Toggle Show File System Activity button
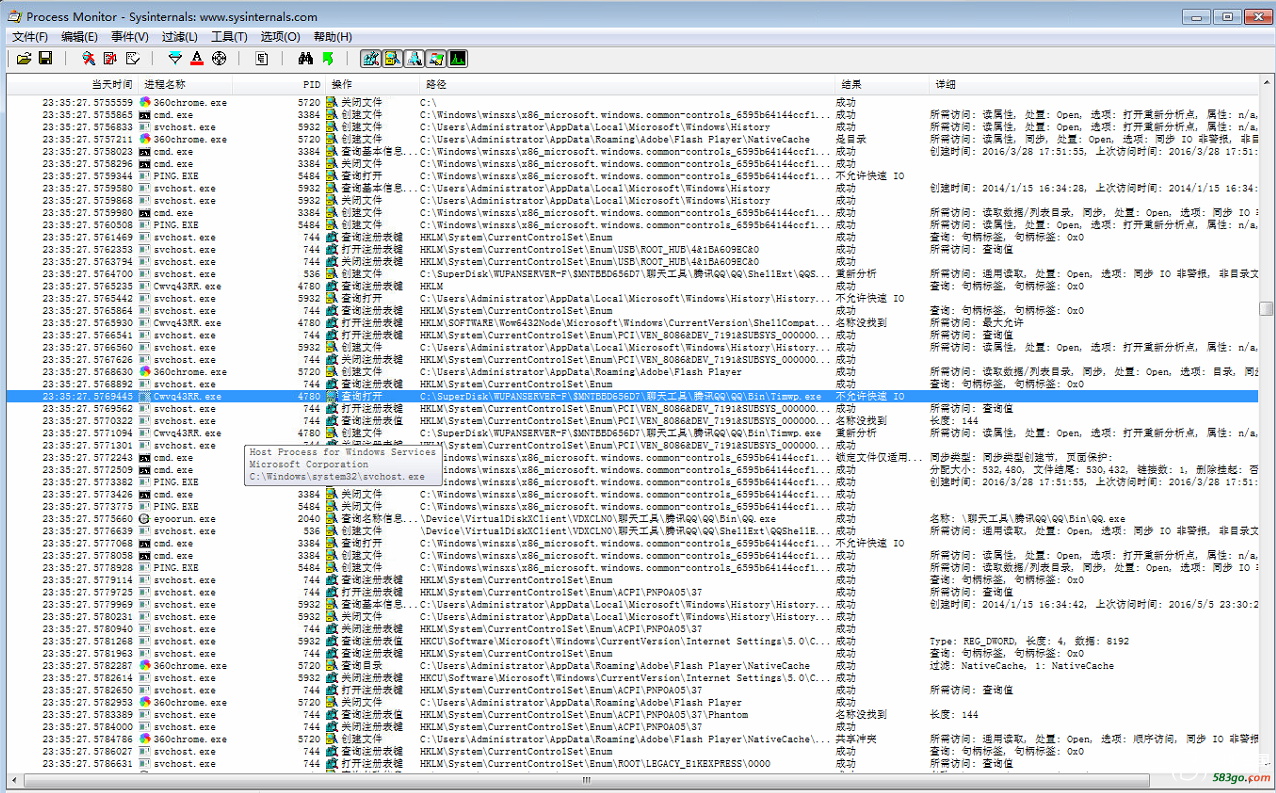This screenshot has height=793, width=1276. tap(393, 59)
